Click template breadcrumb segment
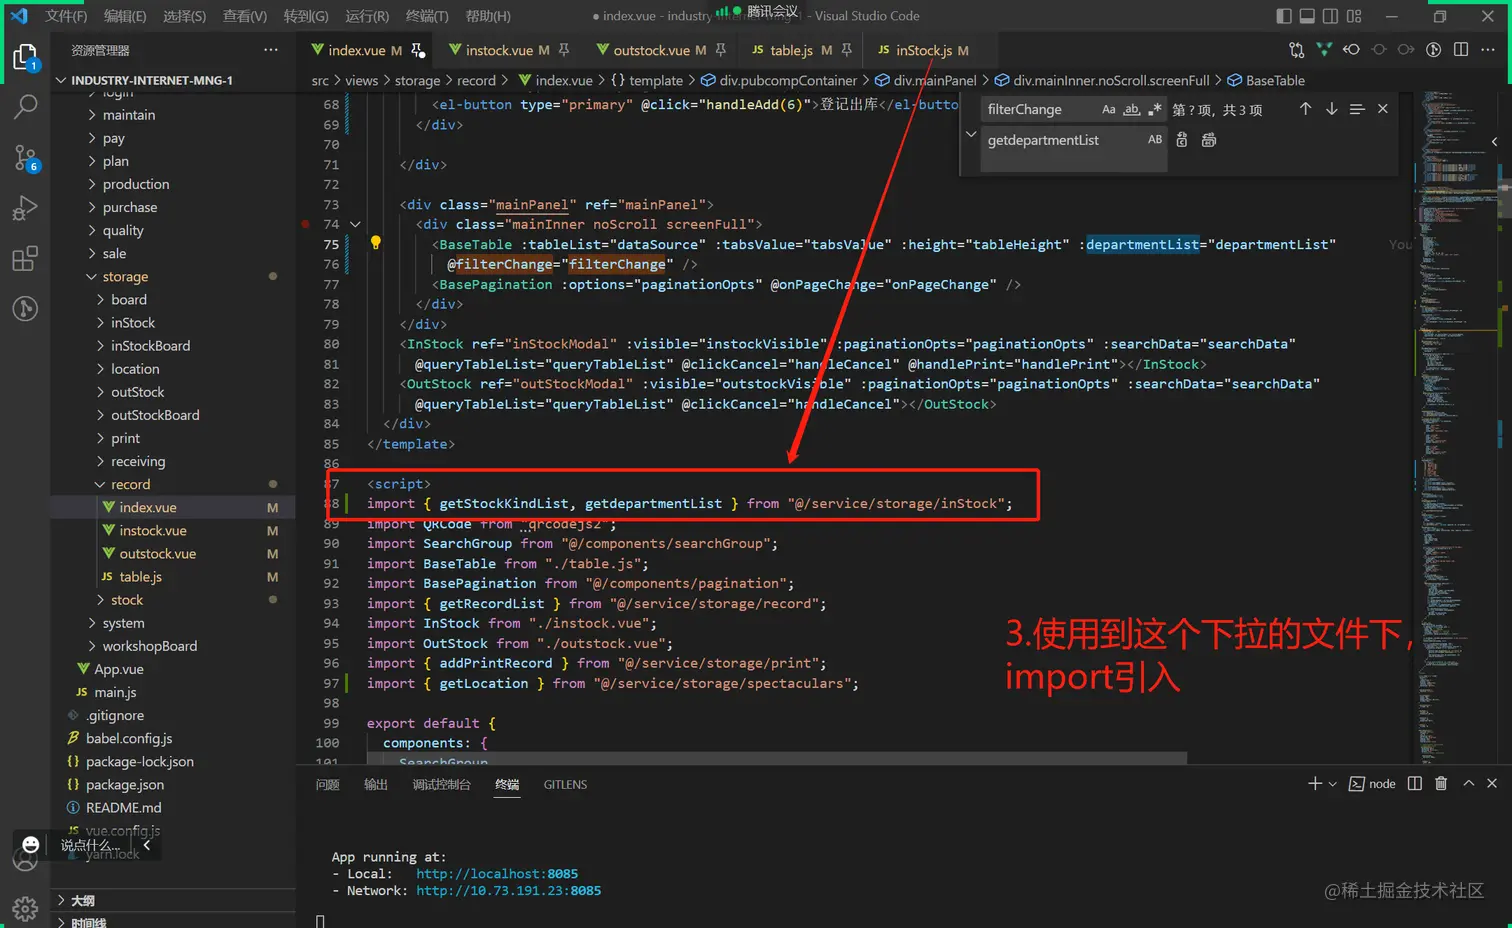This screenshot has width=1512, height=928. pyautogui.click(x=646, y=80)
